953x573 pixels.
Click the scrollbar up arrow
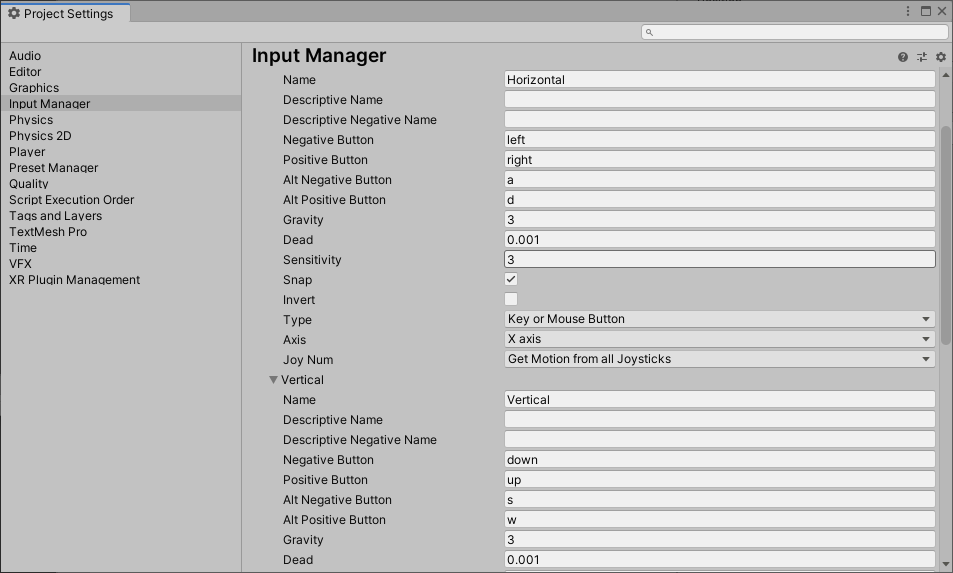(945, 75)
